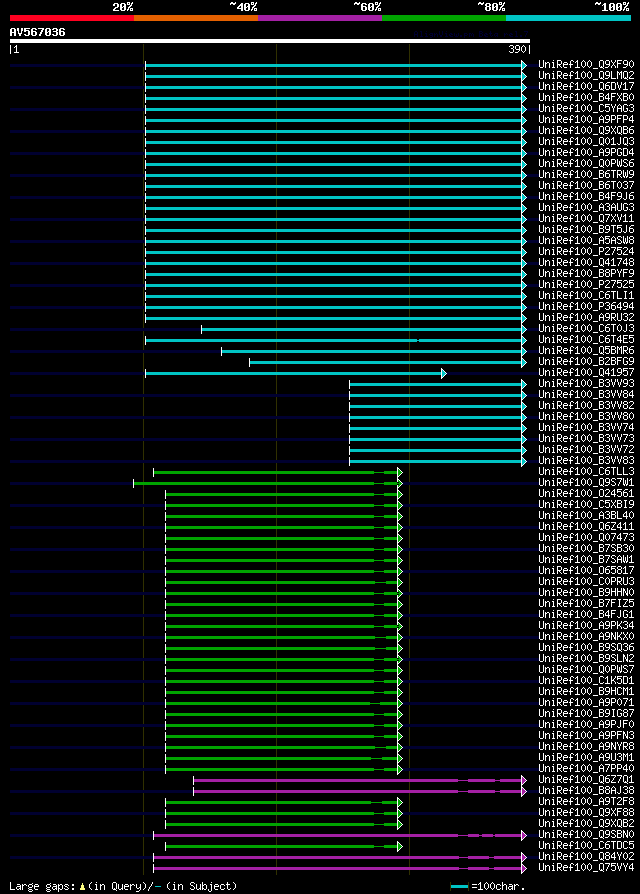The width and height of the screenshot is (640, 894).
Task: Click the cyan alignment bar for UniRef100_B3VV83
Action: point(438,461)
